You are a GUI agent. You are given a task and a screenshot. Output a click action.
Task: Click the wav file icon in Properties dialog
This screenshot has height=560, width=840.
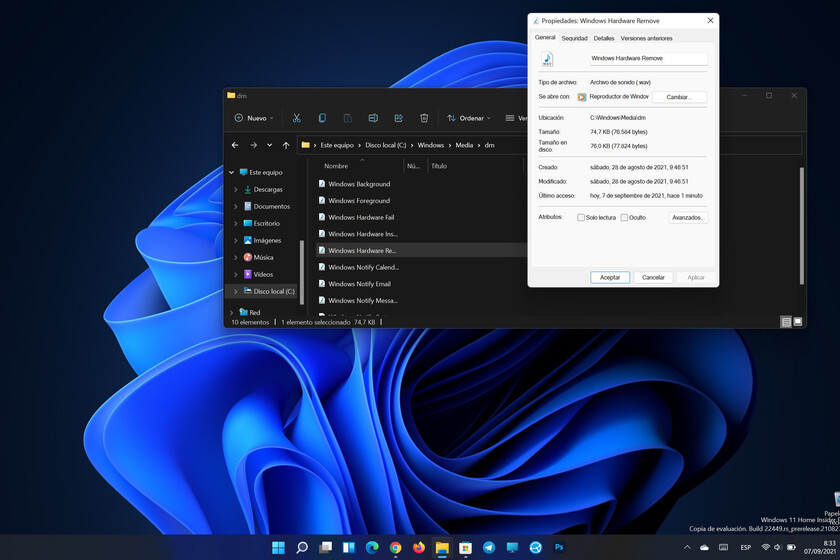(x=547, y=59)
